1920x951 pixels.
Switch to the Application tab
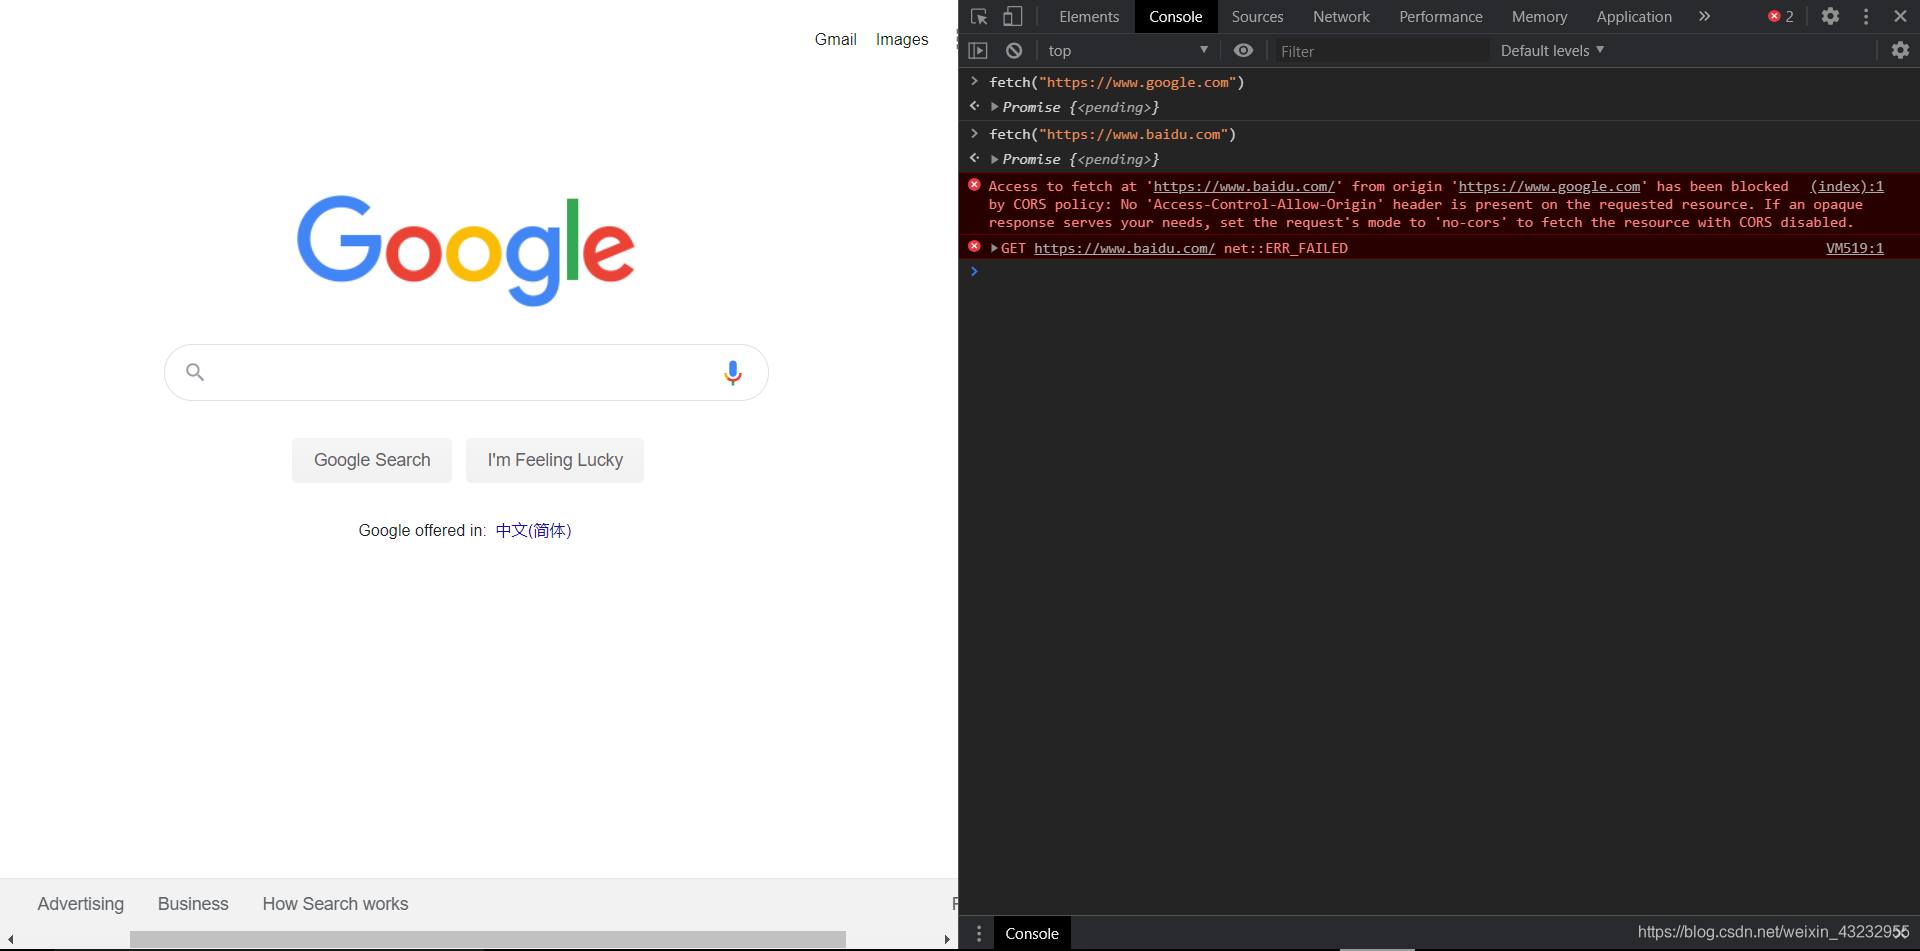tap(1633, 17)
